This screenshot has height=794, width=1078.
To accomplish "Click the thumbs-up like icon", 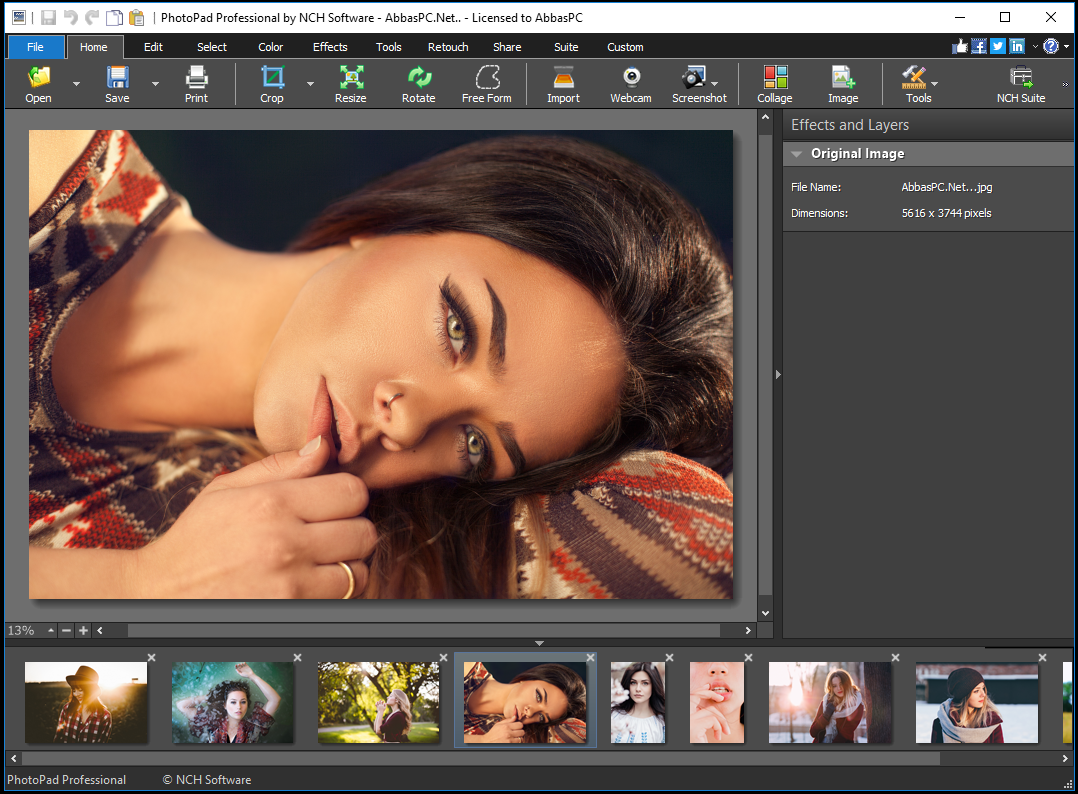I will [x=960, y=46].
